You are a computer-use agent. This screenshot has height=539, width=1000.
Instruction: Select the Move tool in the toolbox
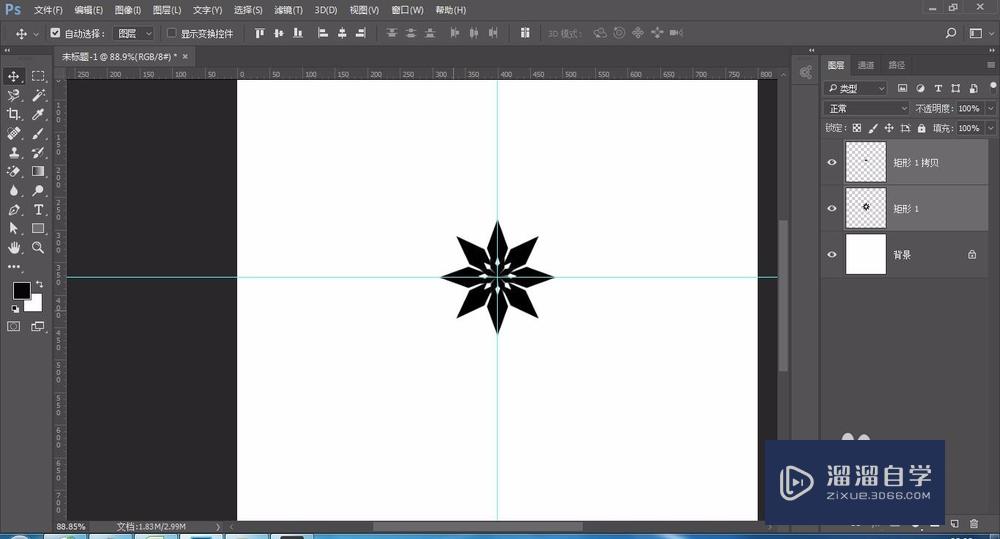(13, 76)
